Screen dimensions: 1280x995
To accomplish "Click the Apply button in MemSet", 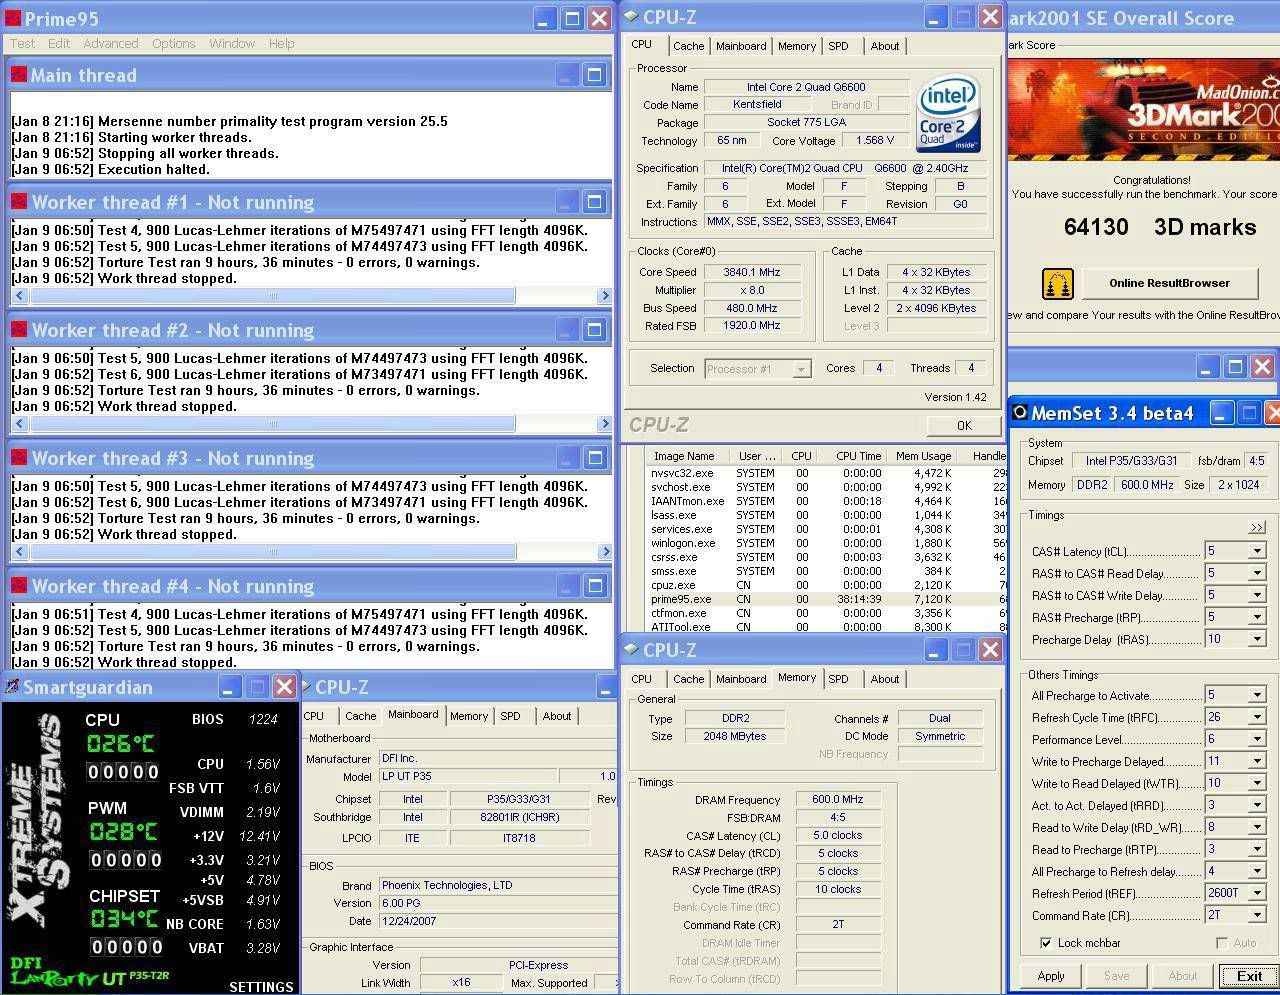I will pyautogui.click(x=1051, y=976).
